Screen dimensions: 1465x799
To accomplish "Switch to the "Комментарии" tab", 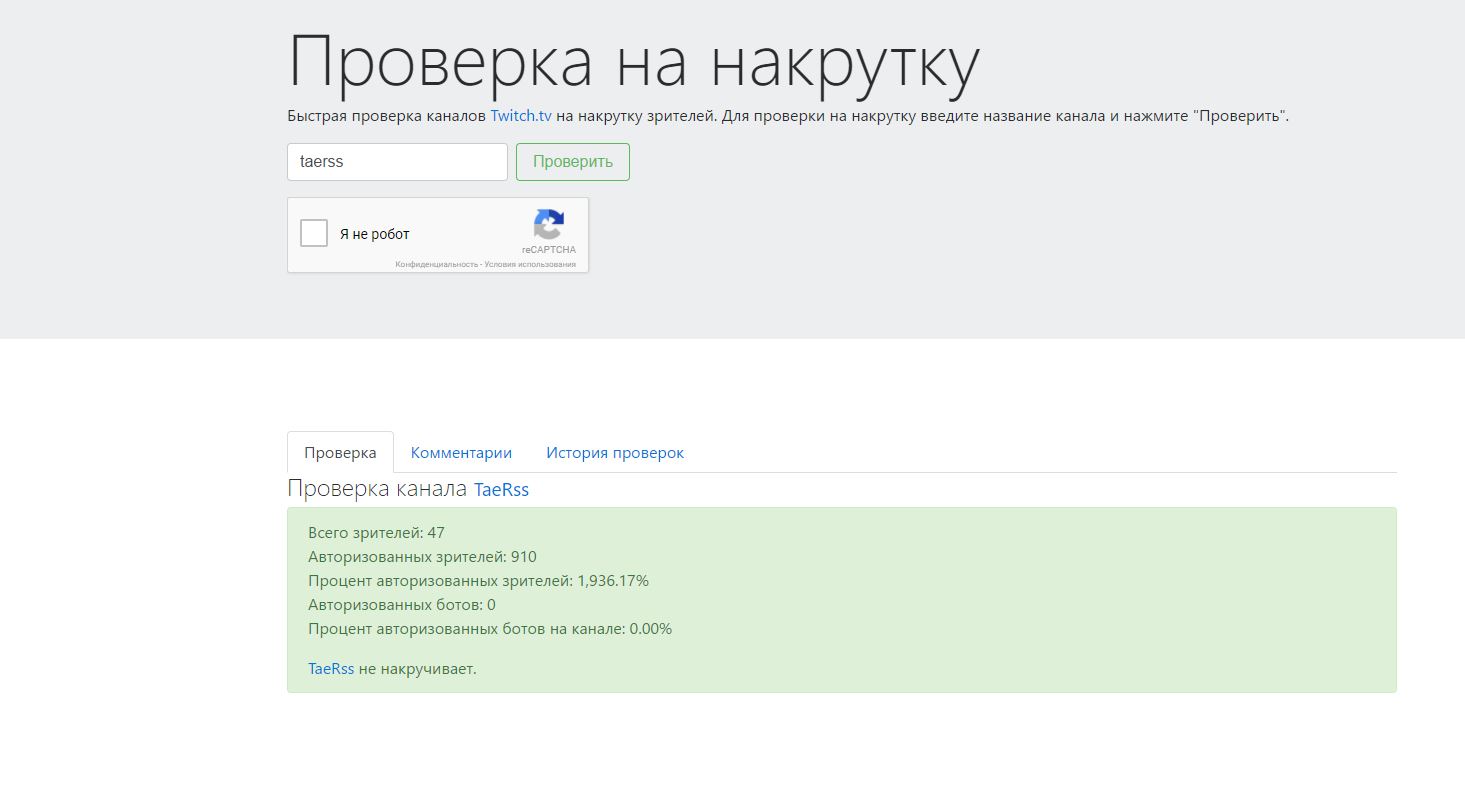I will coord(461,453).
